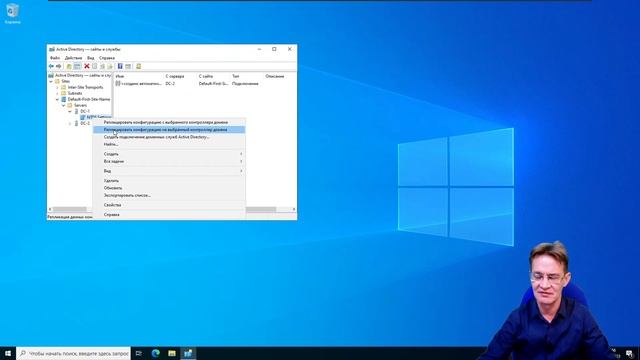Click the Refresh toolbar icon
This screenshot has height=360, width=640.
pos(102,66)
